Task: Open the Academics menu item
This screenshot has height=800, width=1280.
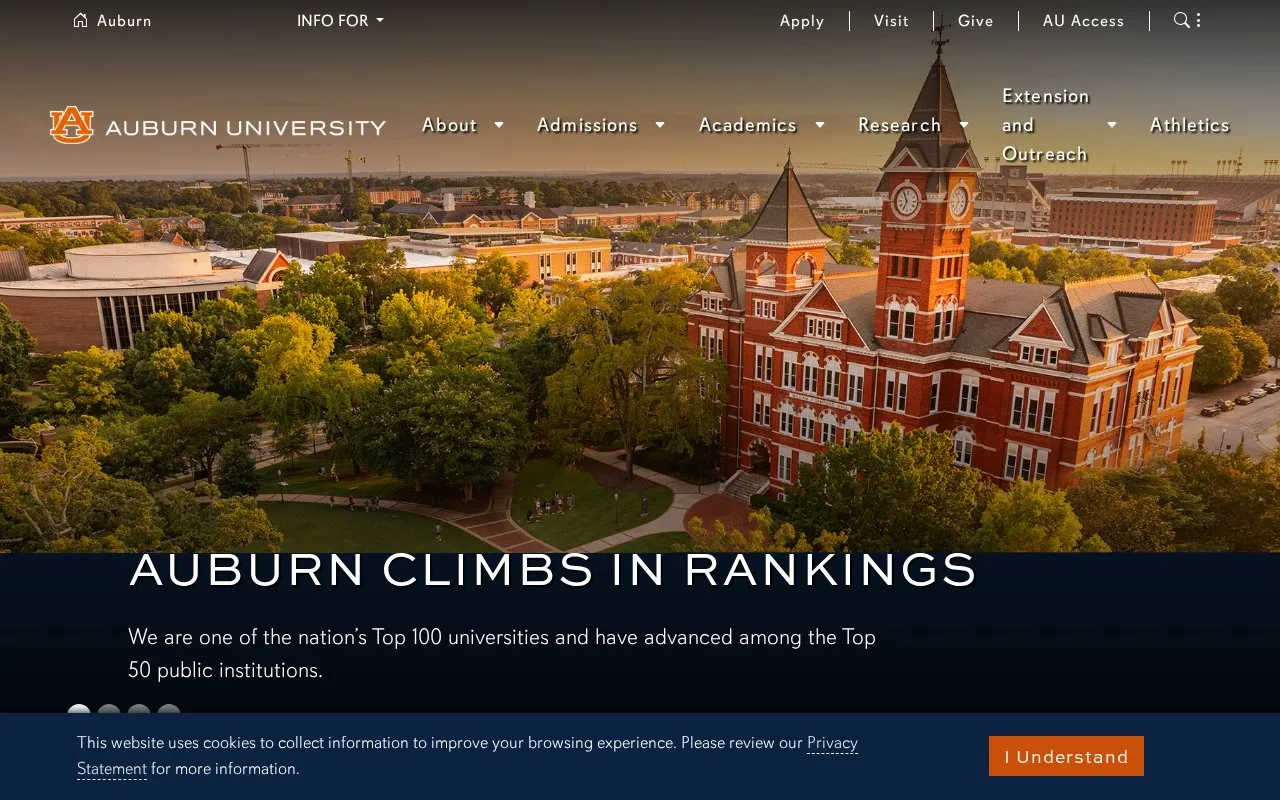Action: pos(748,125)
